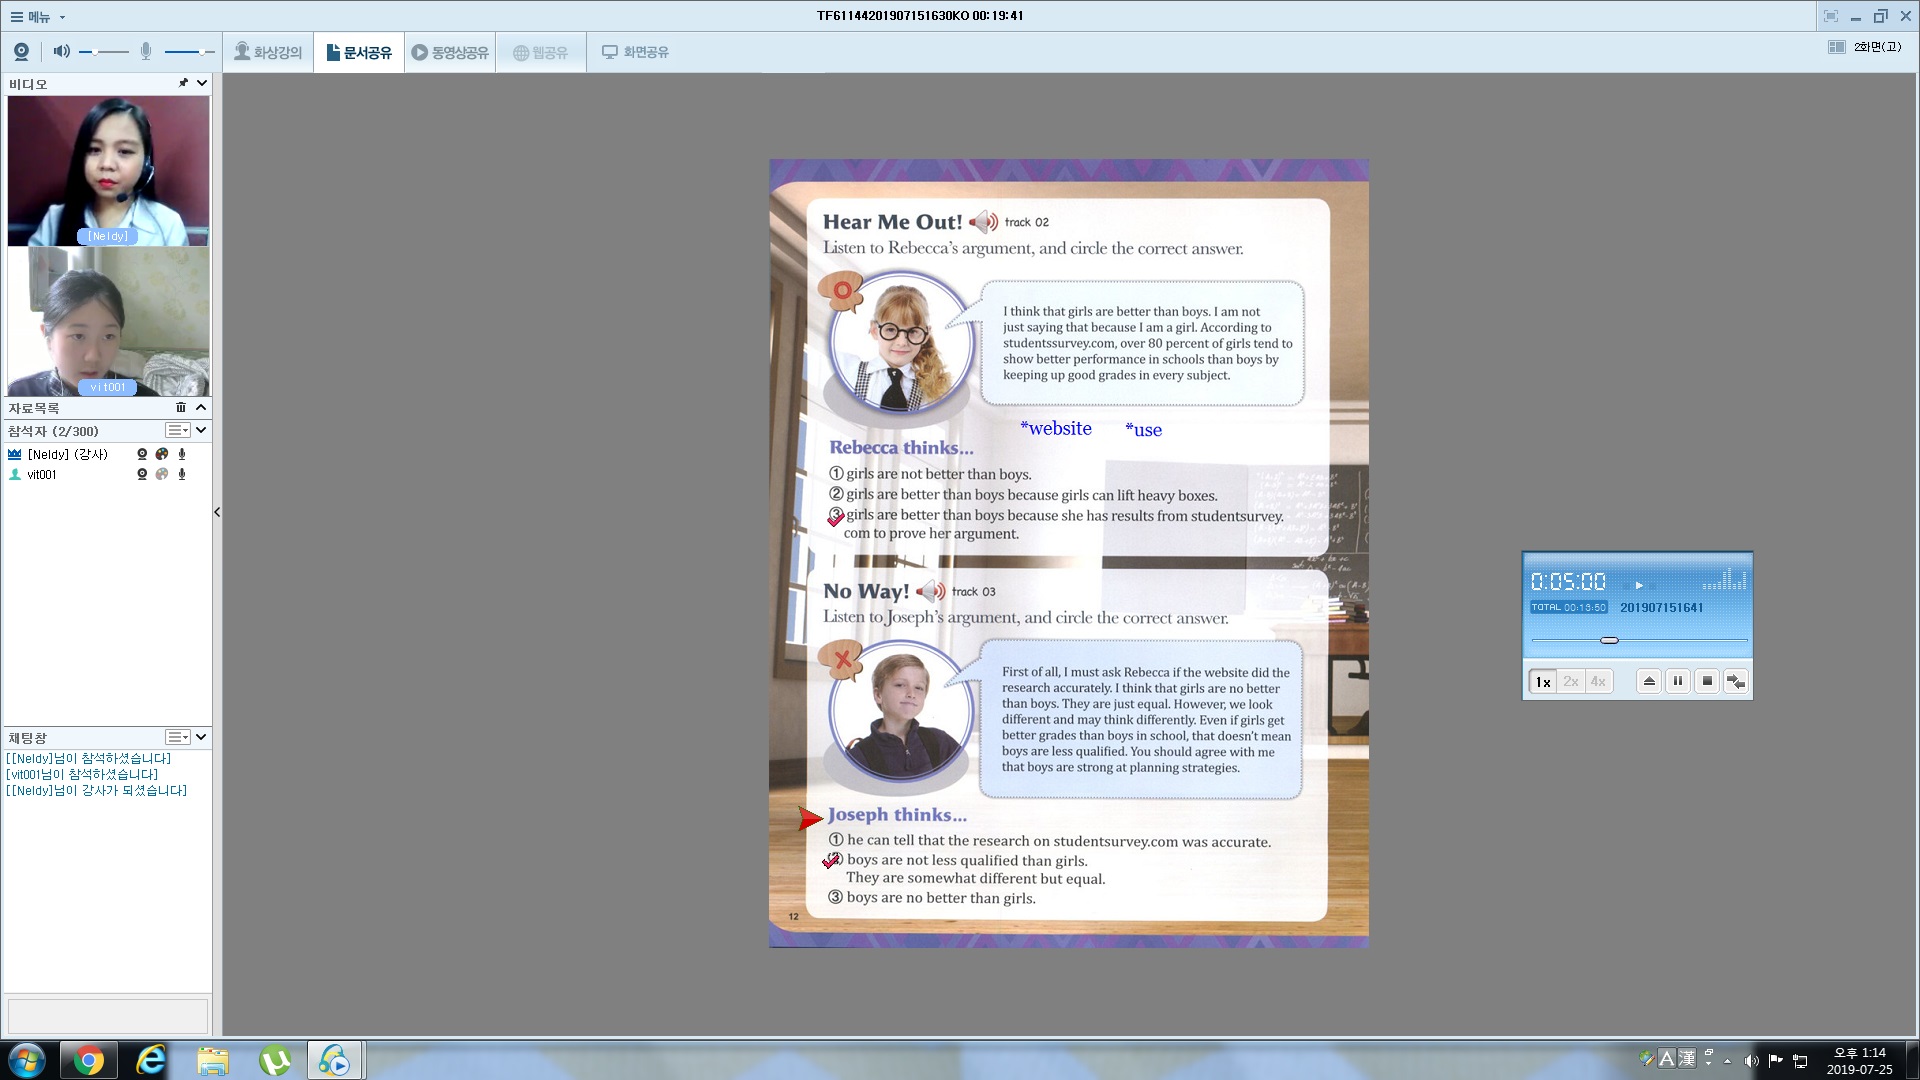Click the chat message input field
Screen dimensions: 1920x1080
(x=107, y=1015)
